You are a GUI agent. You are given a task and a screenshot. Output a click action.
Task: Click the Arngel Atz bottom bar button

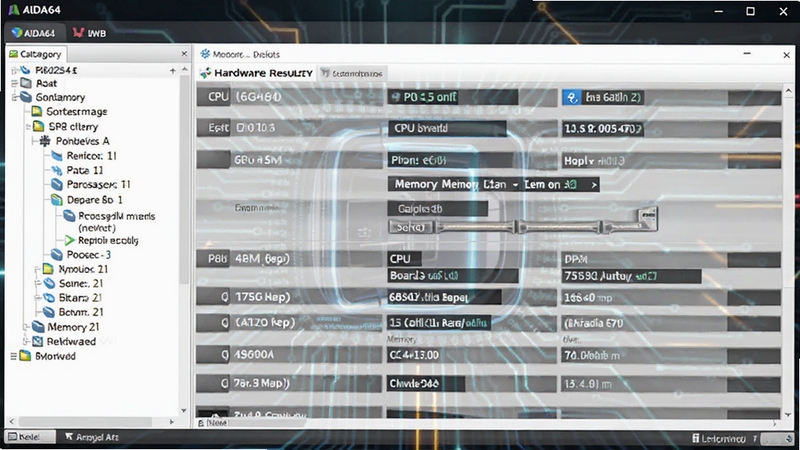pyautogui.click(x=92, y=437)
